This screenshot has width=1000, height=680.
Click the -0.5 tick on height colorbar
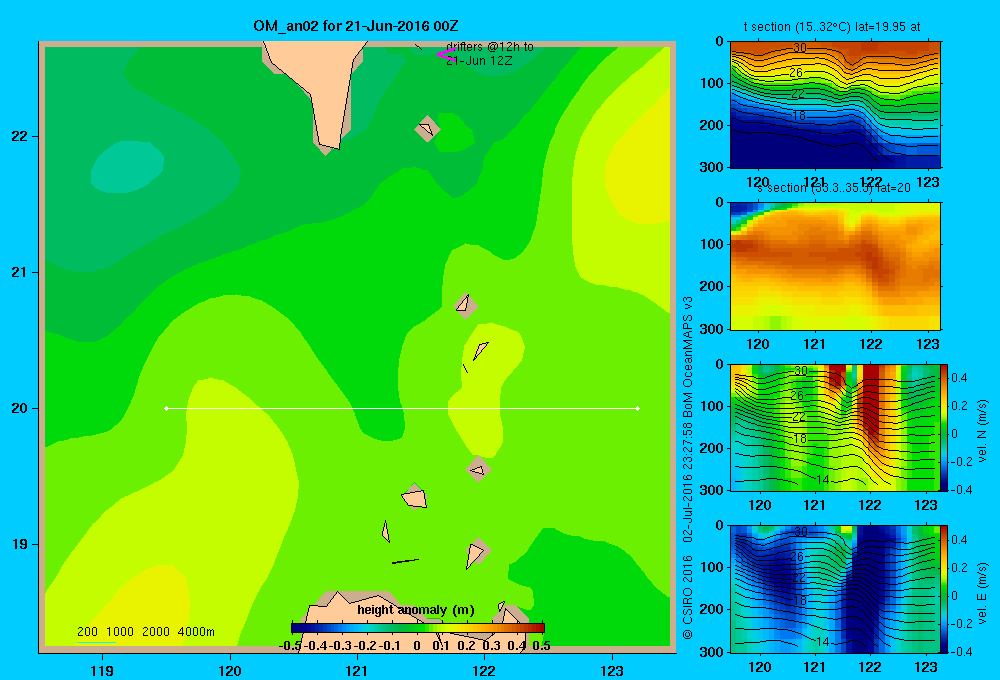[290, 646]
